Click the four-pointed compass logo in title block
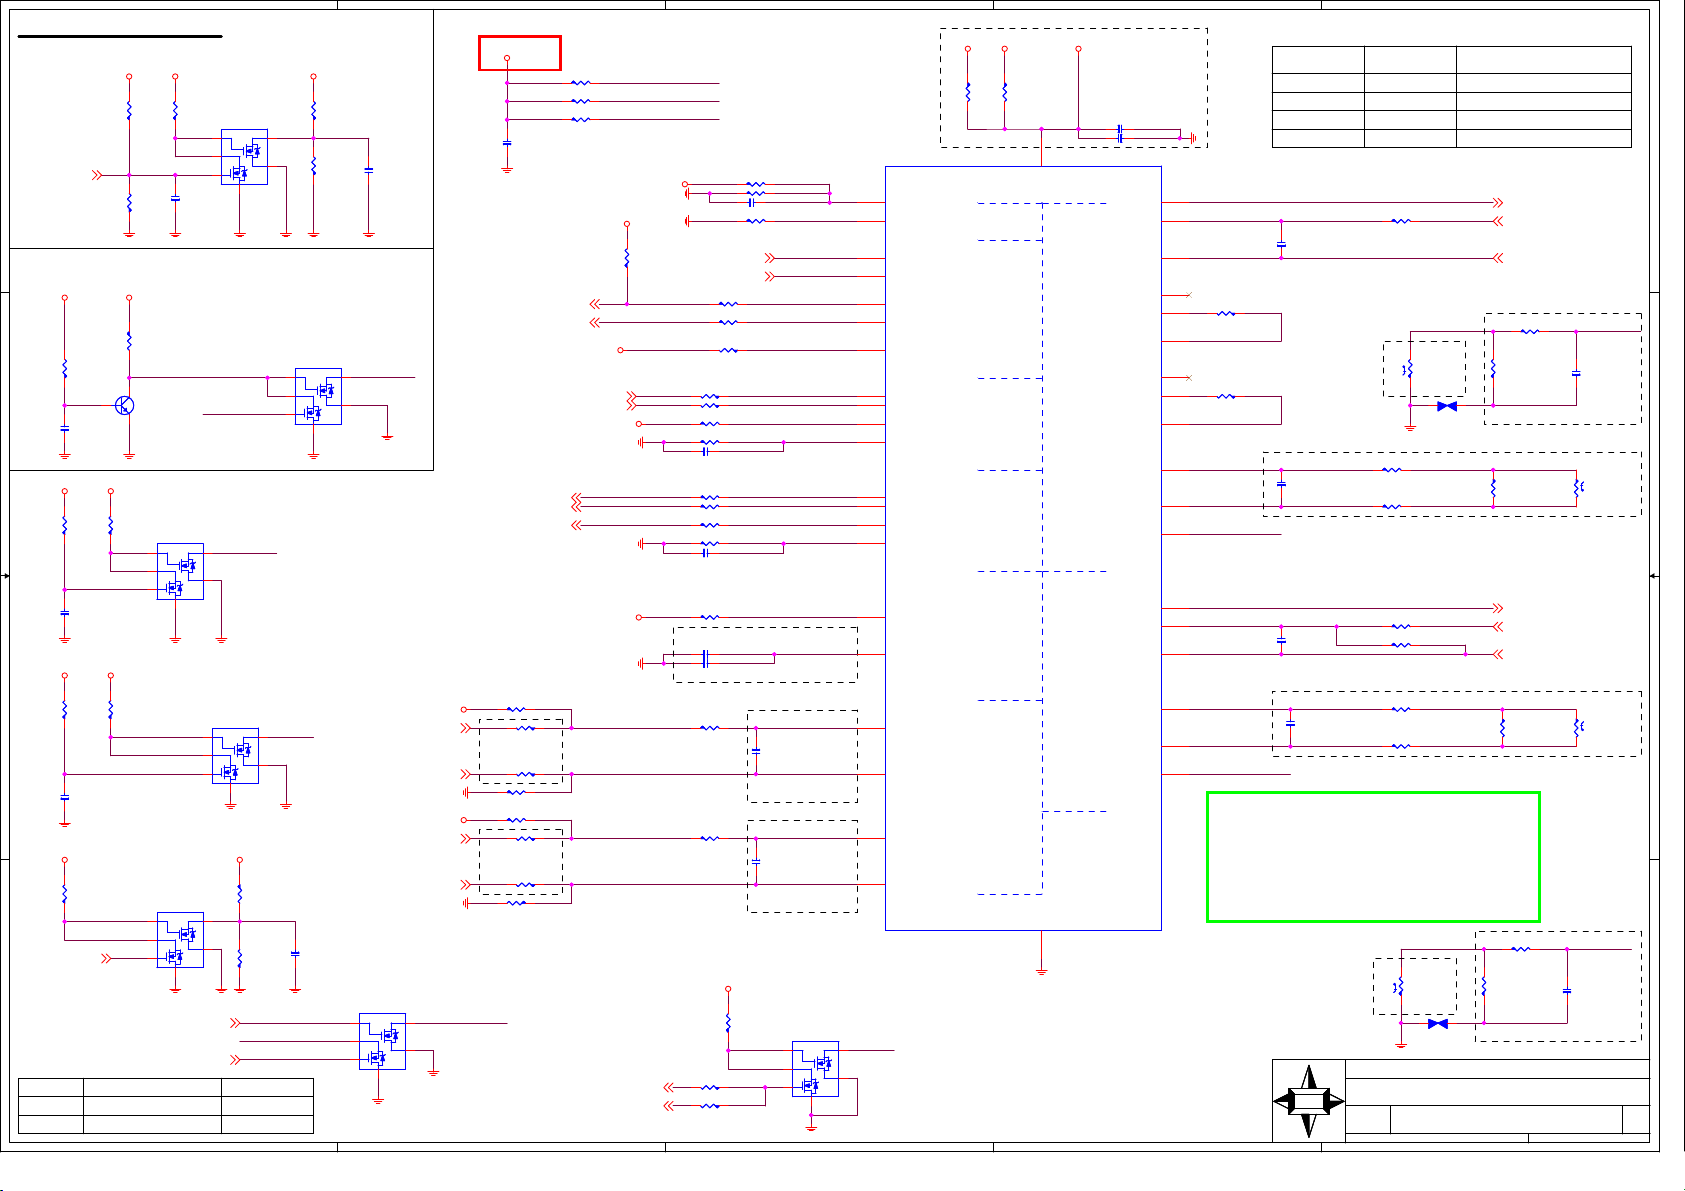The image size is (1685, 1191). point(1309,1101)
